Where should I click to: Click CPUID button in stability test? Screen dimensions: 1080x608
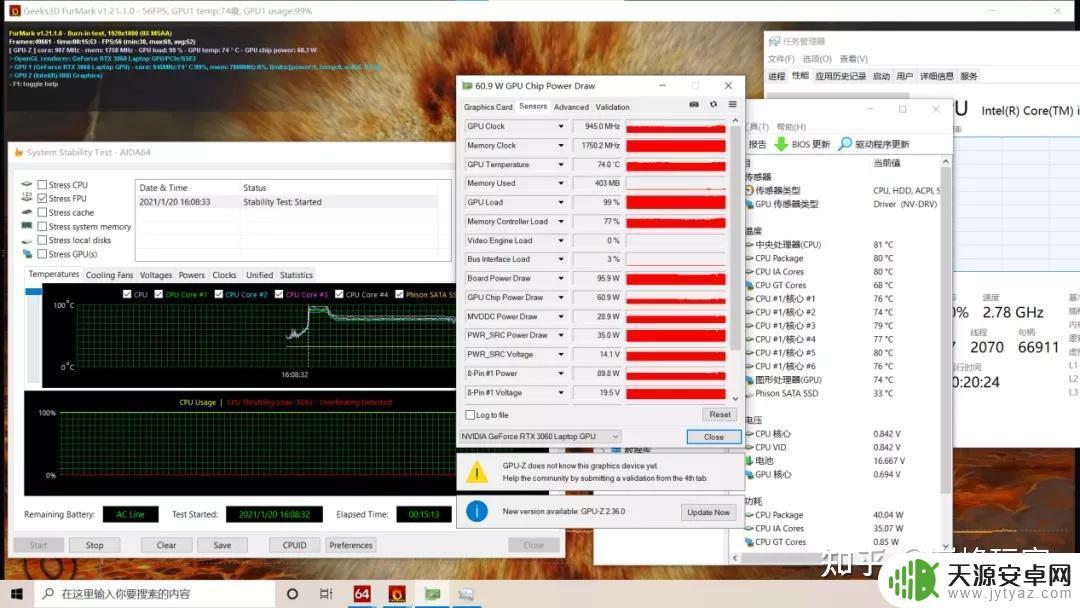[x=294, y=545]
